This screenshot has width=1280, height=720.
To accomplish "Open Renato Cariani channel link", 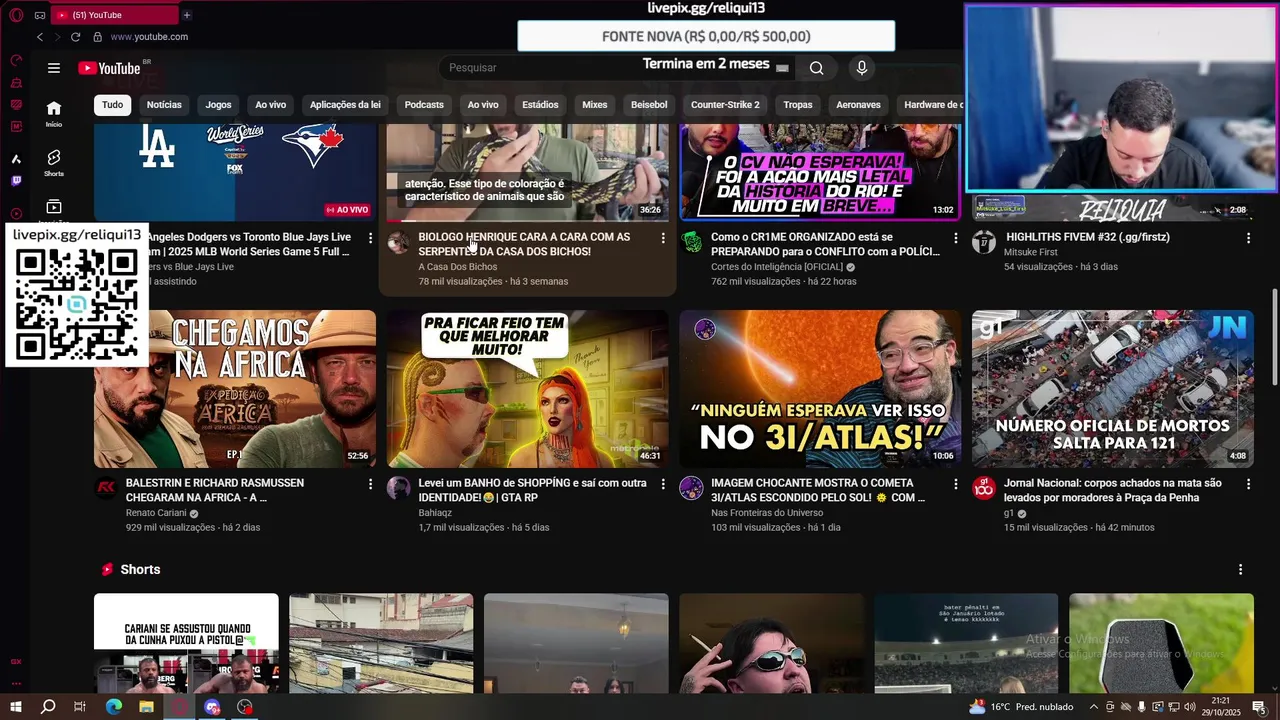I will point(156,513).
